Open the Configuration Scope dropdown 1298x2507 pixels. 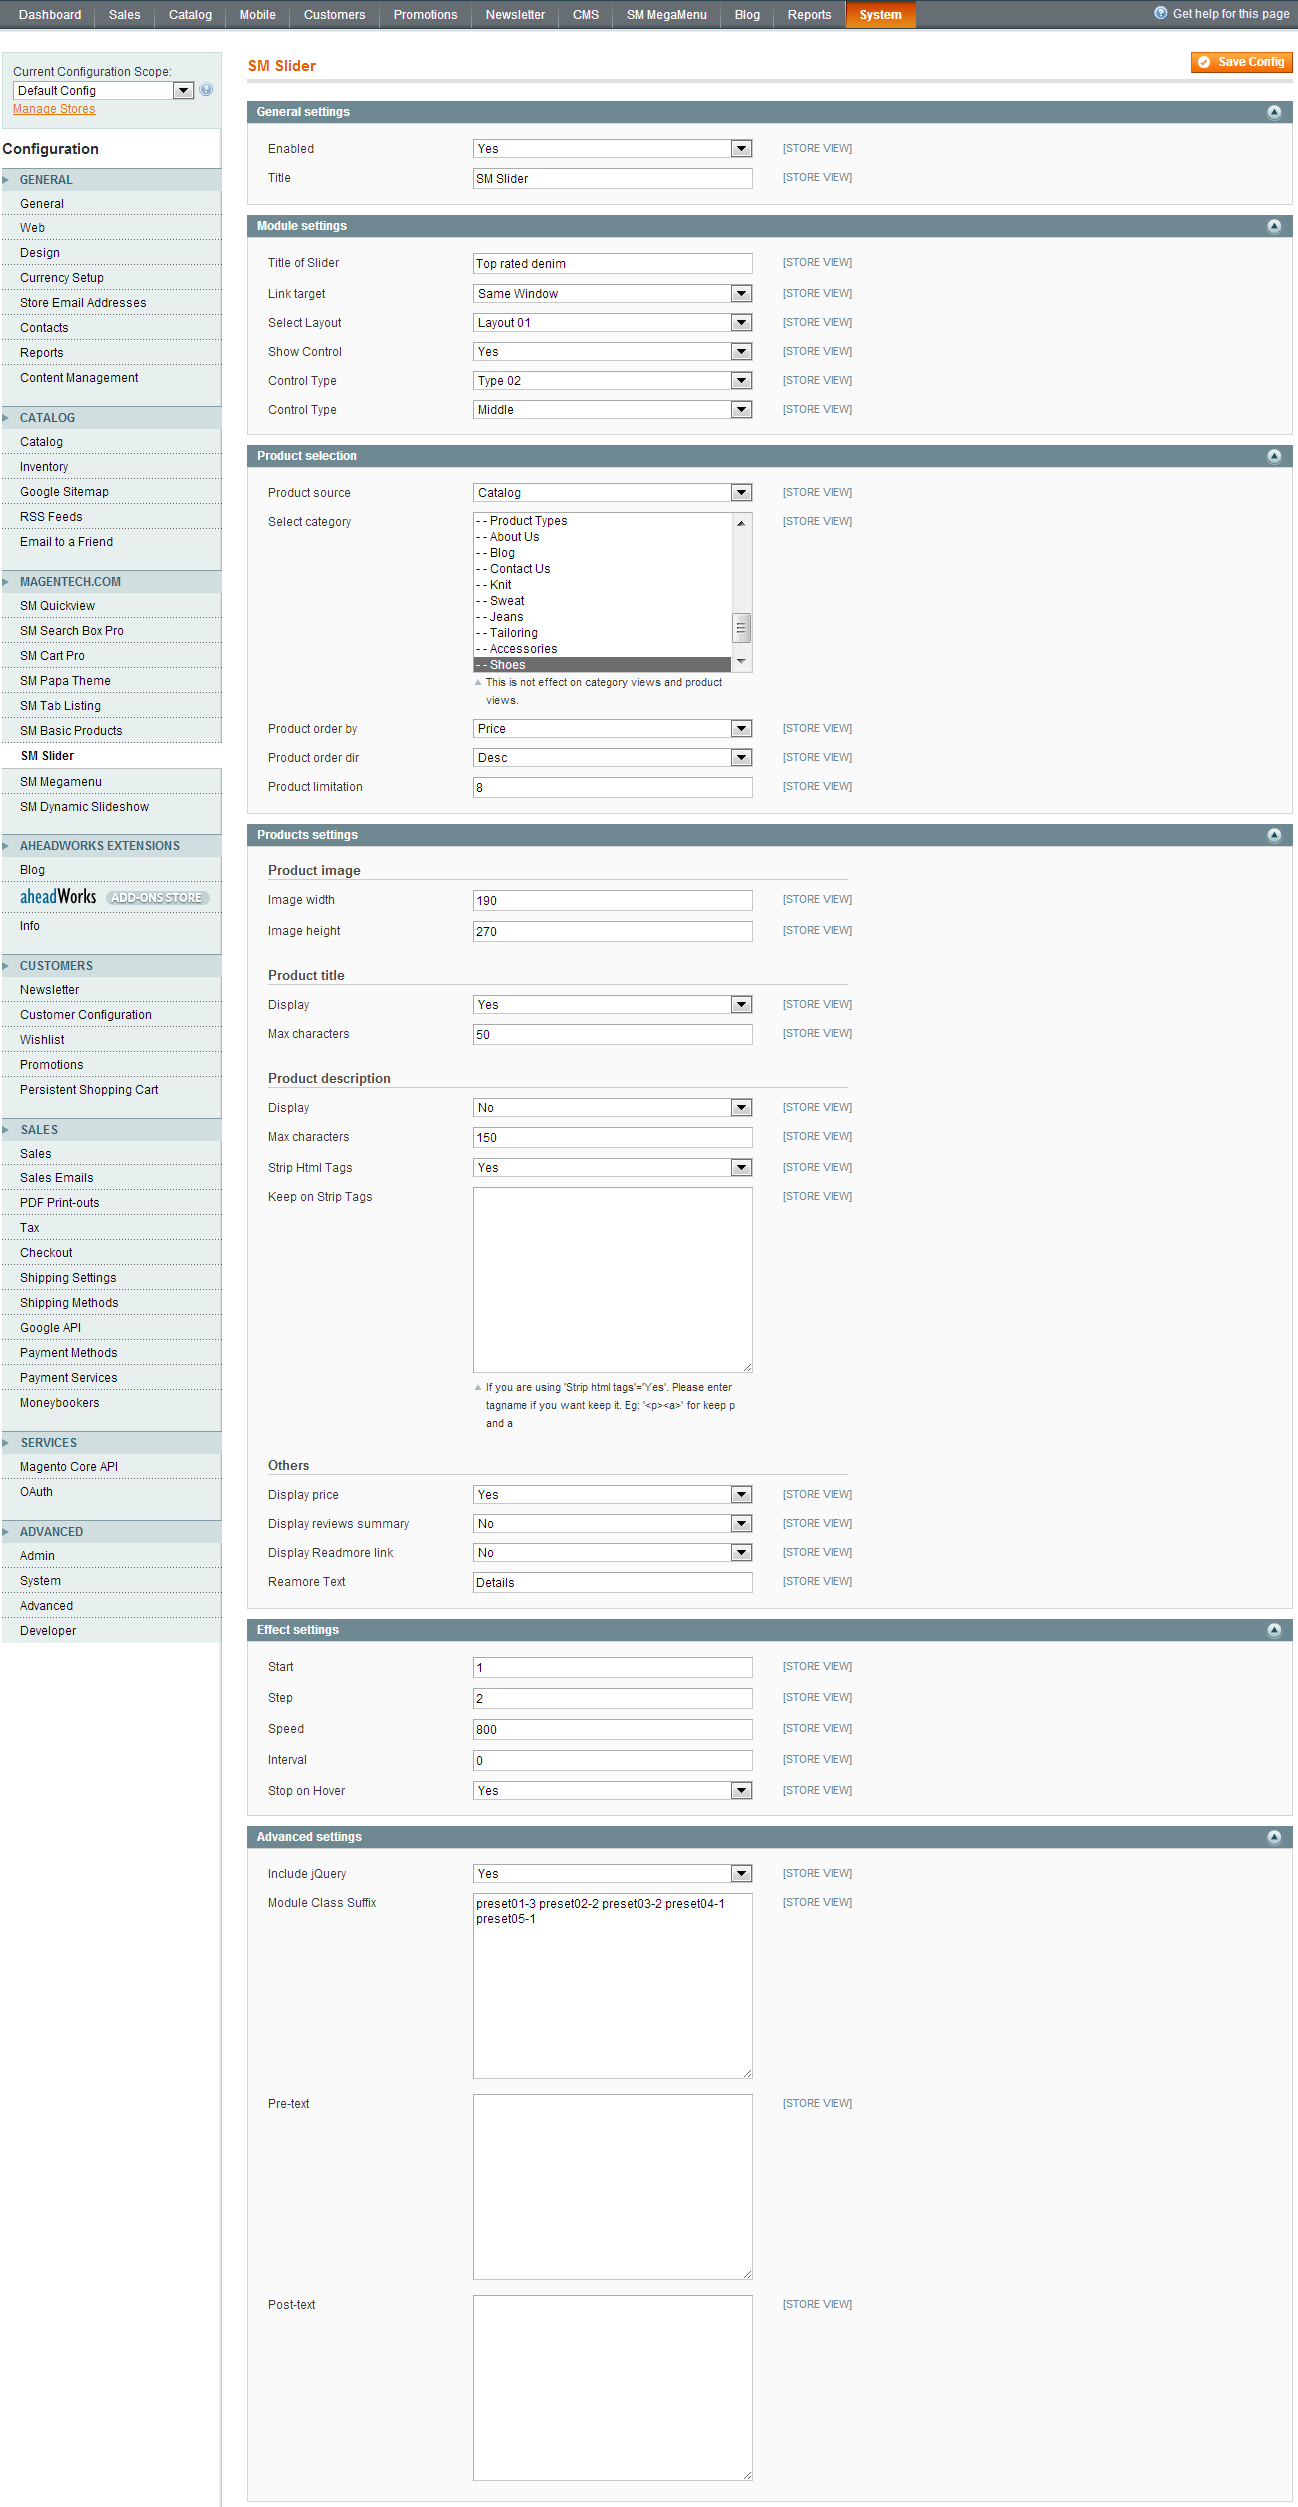[x=103, y=91]
